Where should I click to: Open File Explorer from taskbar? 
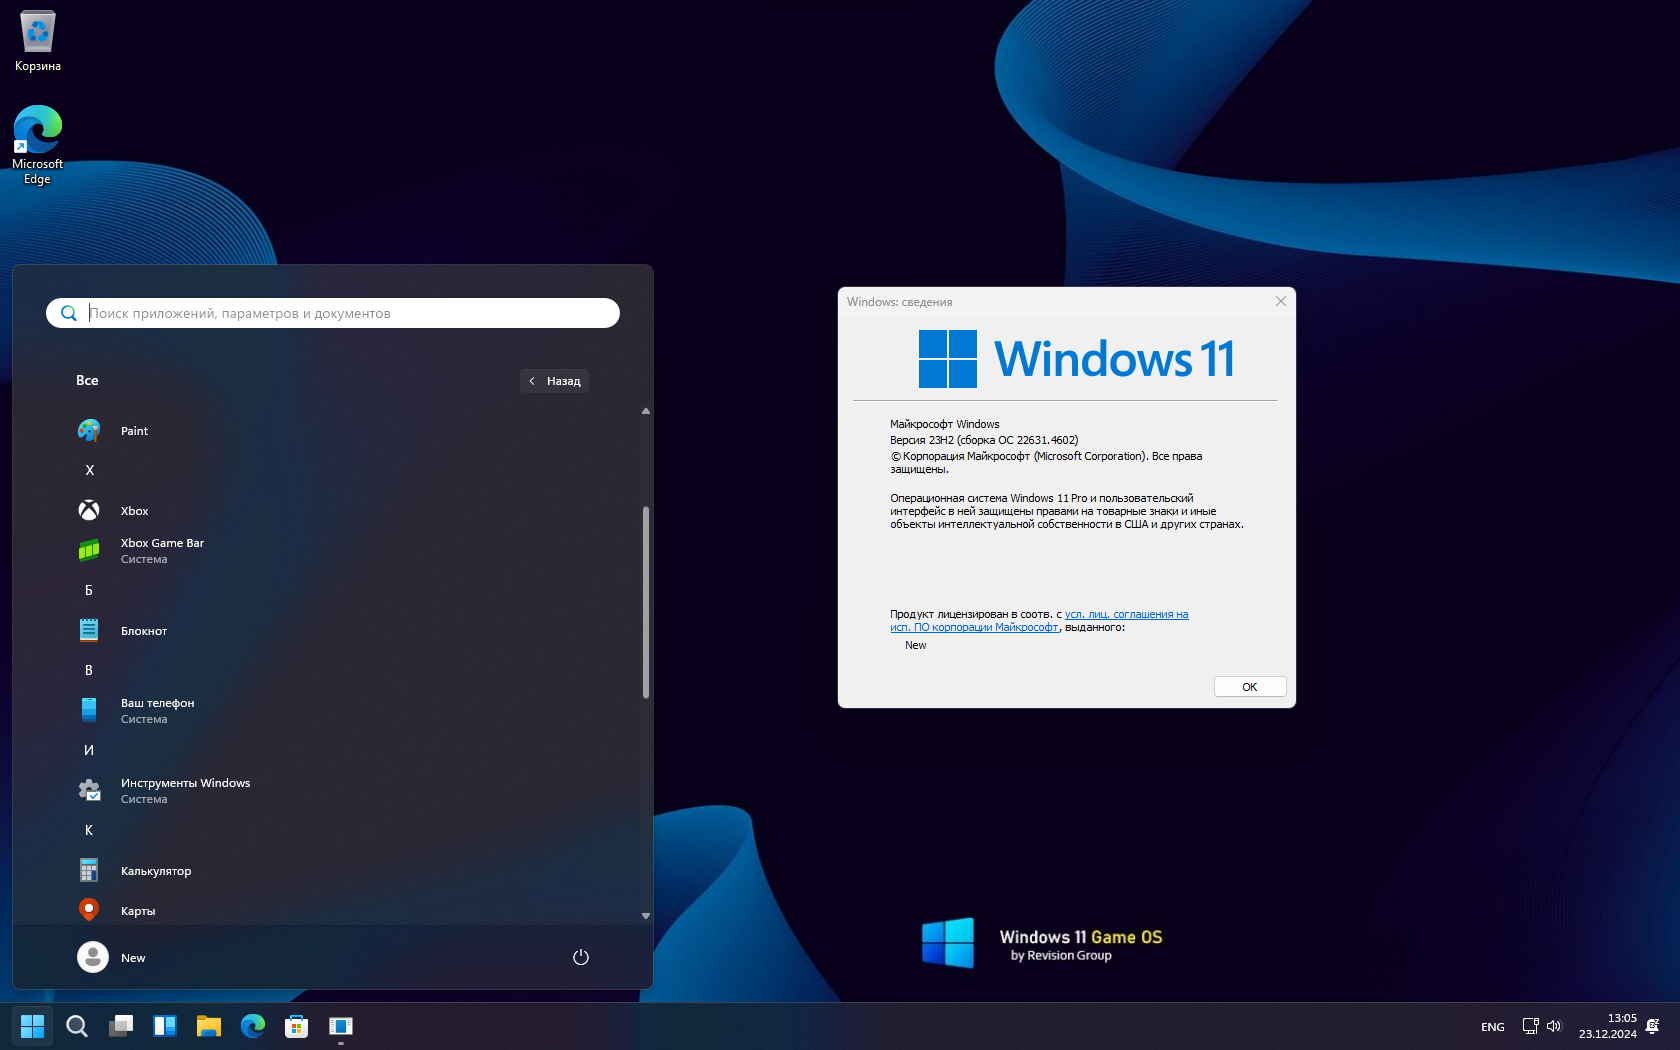208,1026
